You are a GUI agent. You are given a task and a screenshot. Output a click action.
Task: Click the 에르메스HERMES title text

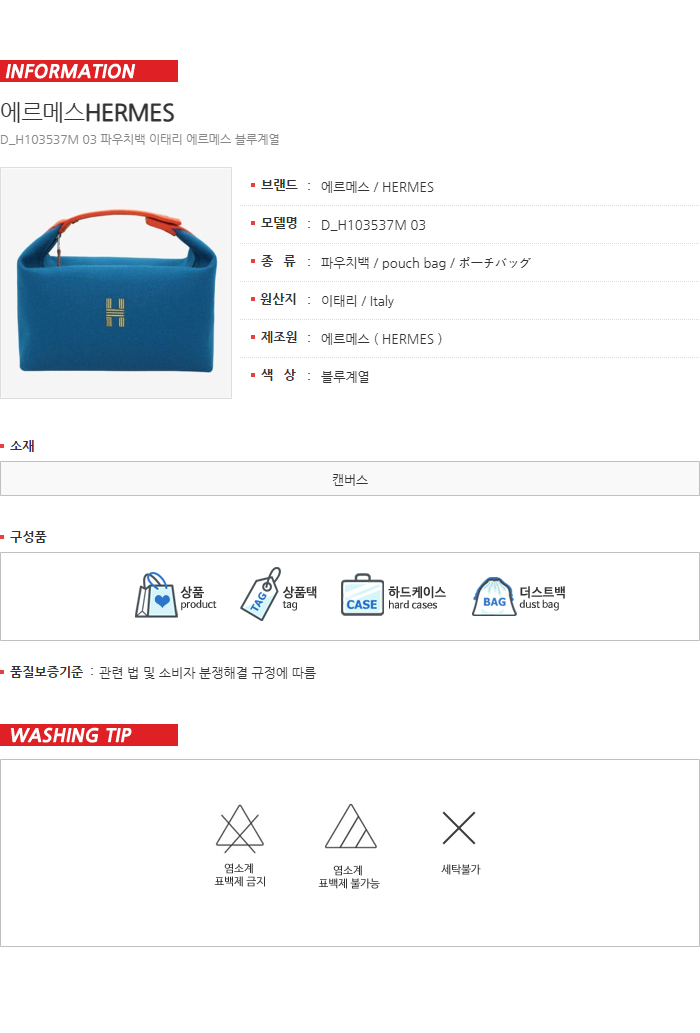tap(87, 113)
